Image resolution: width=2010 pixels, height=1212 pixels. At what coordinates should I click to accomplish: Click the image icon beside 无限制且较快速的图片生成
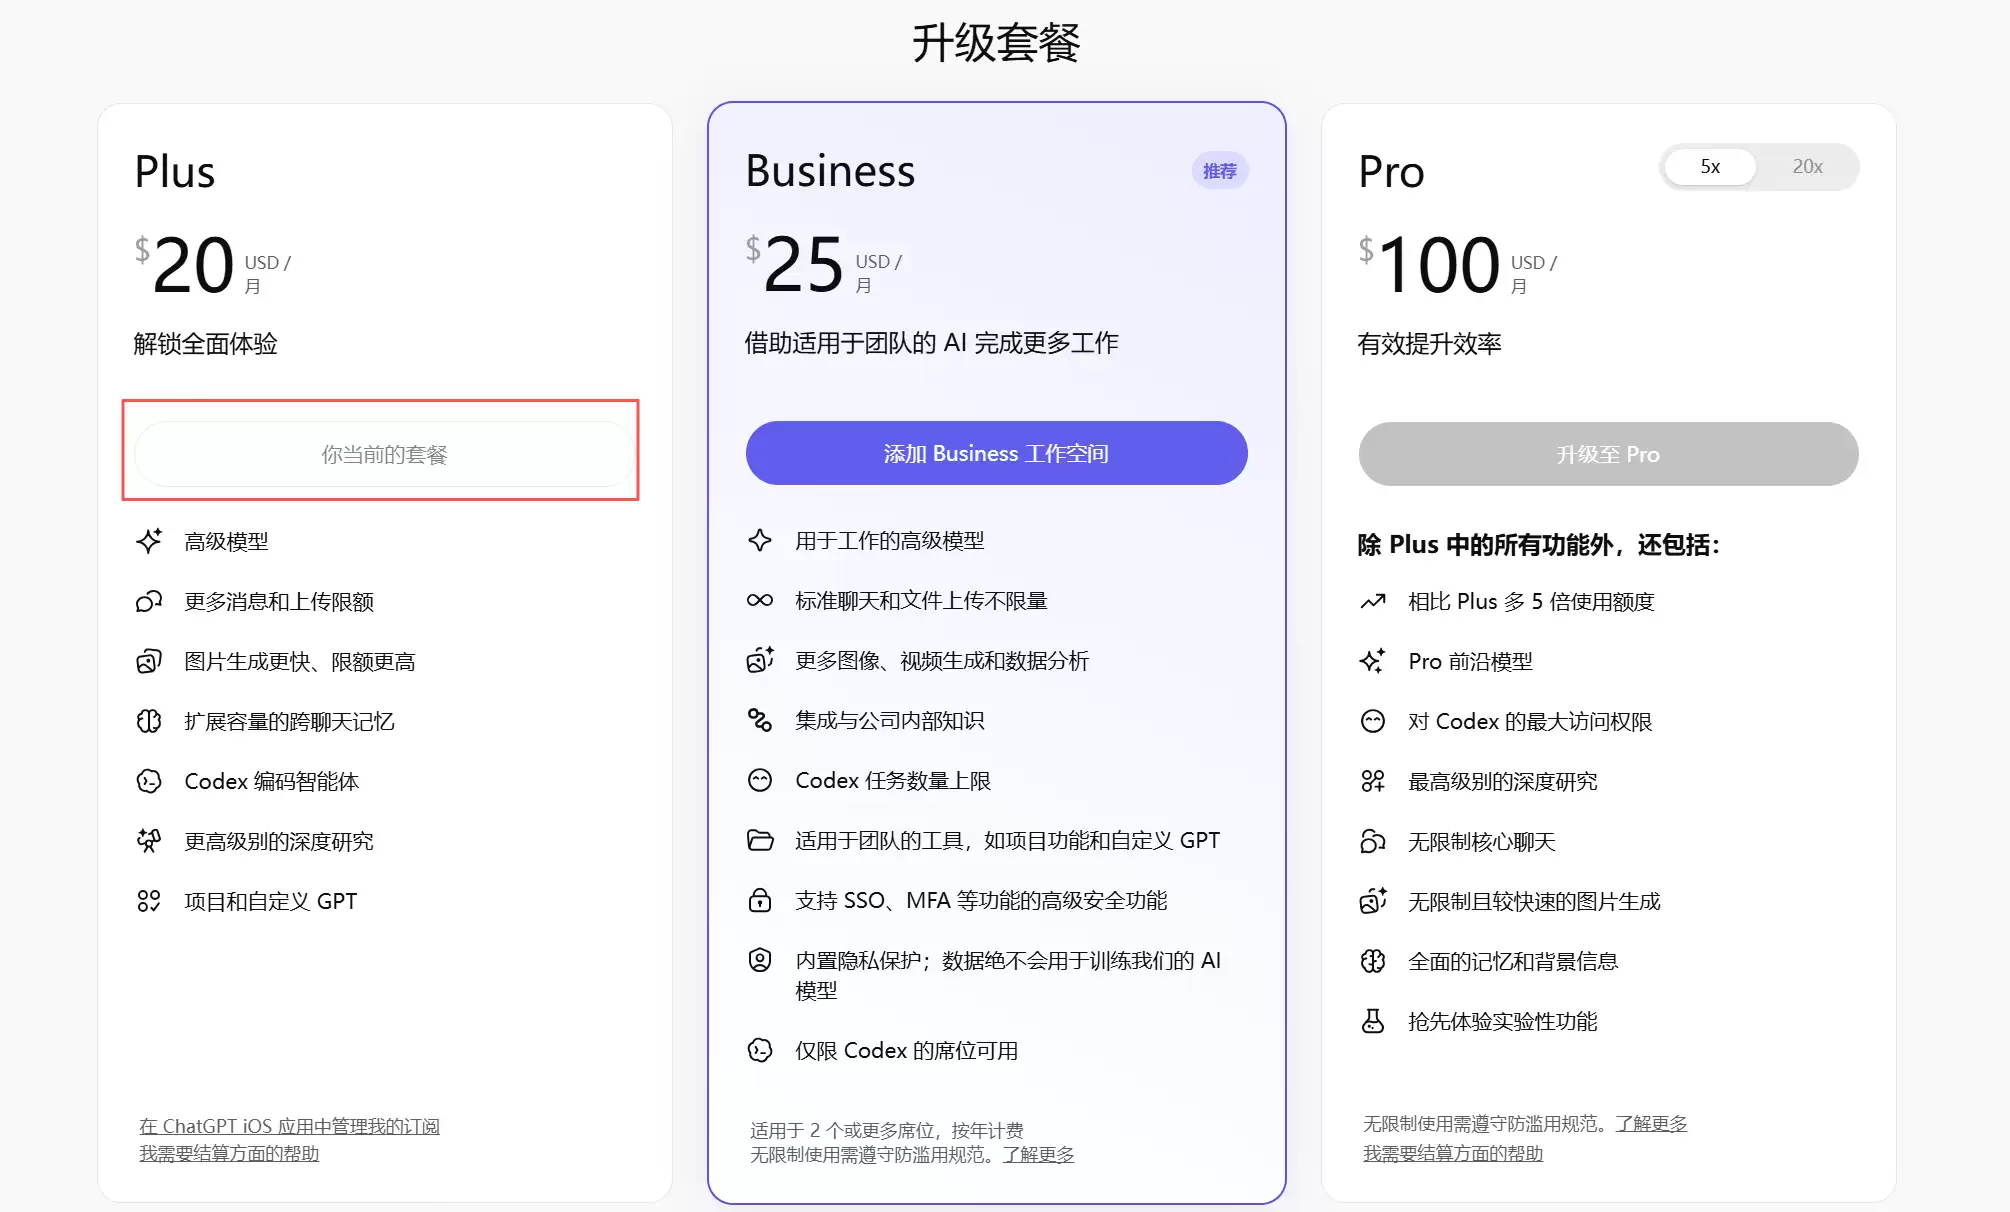pyautogui.click(x=1373, y=901)
